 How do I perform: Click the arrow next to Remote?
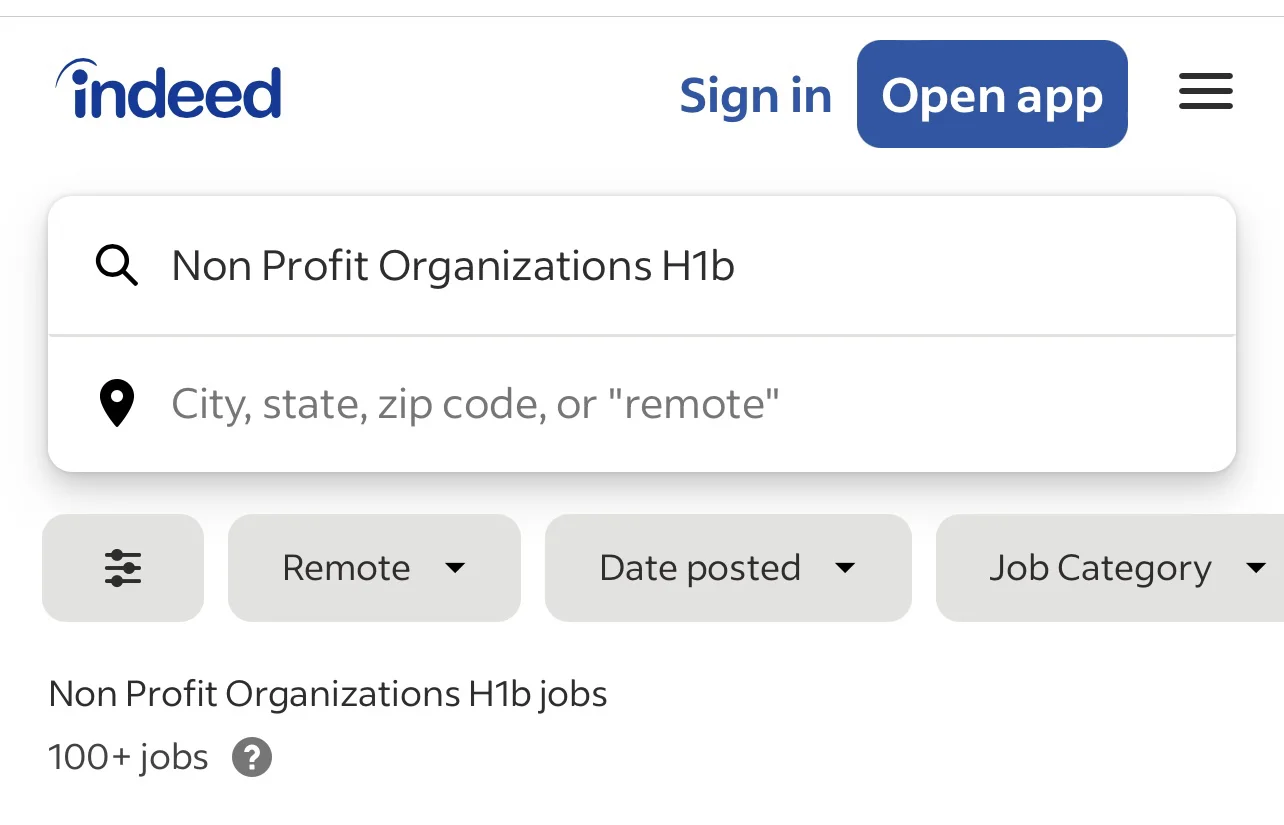pos(455,568)
